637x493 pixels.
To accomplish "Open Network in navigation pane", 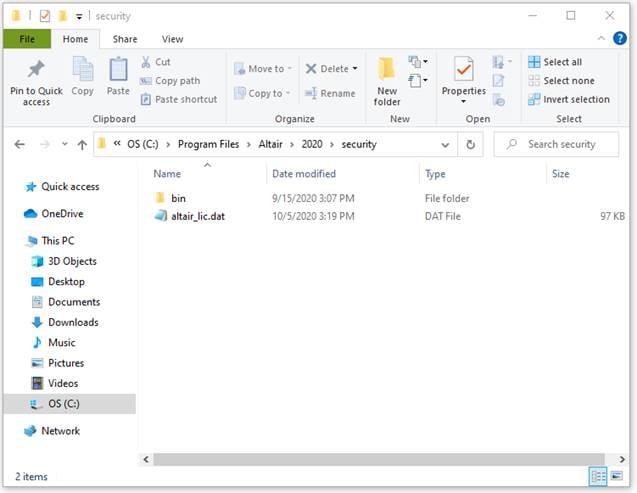I will pos(52,431).
